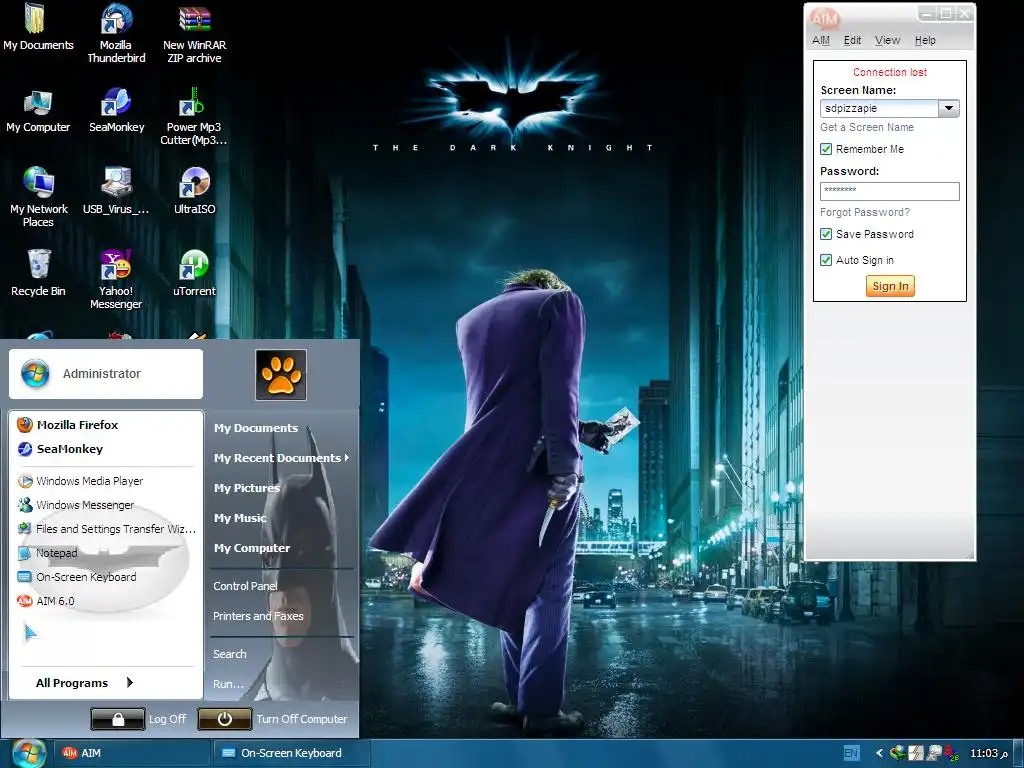Viewport: 1024px width, 768px height.
Task: Open My Pictures from the Start menu
Action: 246,488
